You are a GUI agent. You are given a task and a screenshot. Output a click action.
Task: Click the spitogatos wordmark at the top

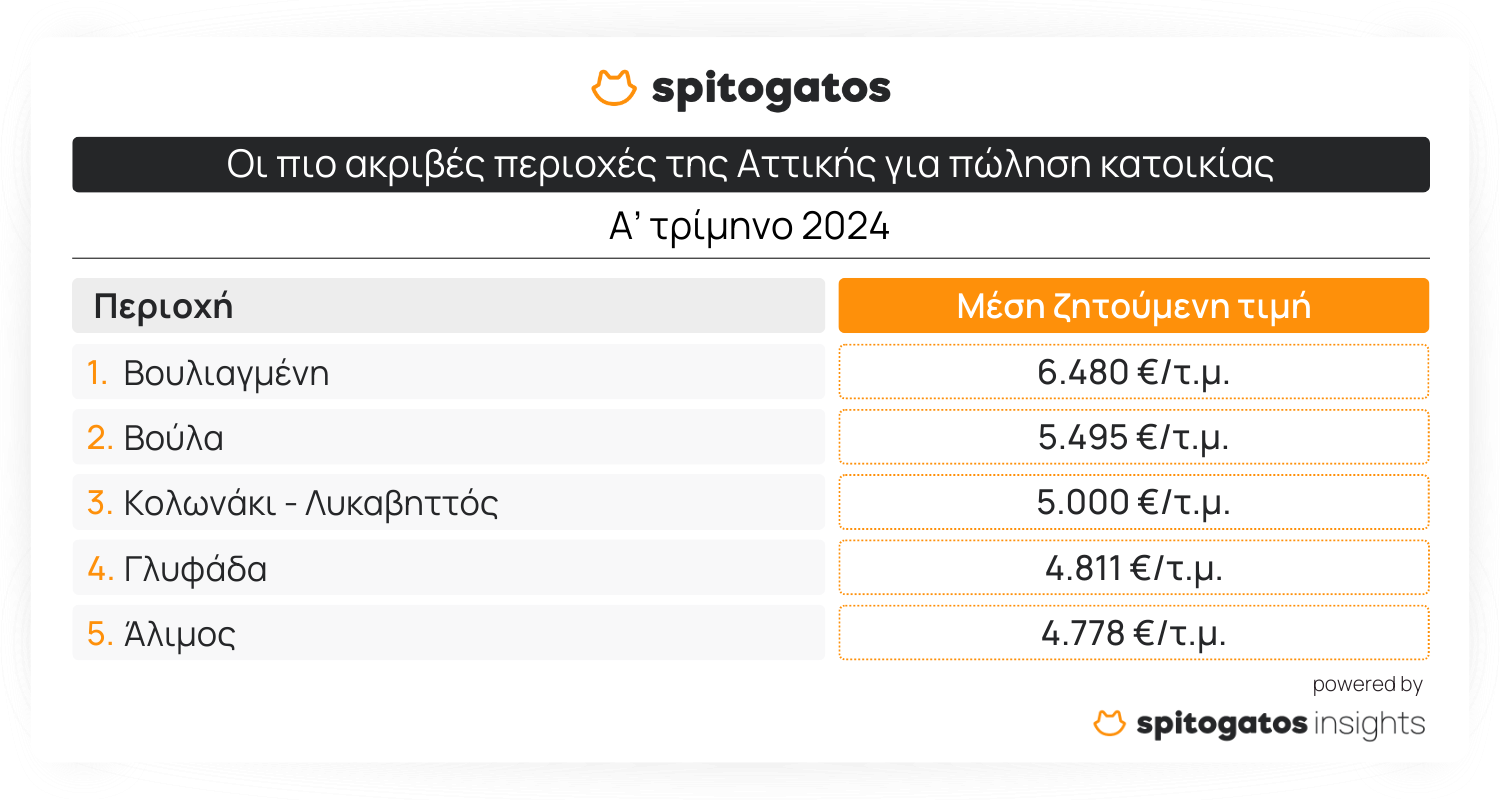[x=770, y=89]
